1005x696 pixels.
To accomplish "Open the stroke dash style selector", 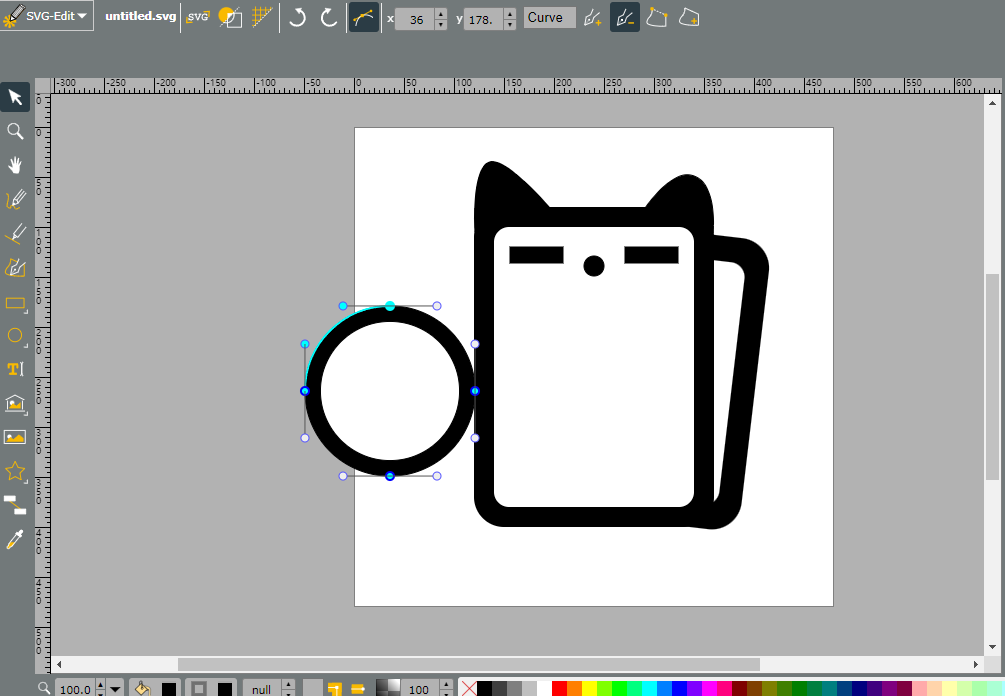I will pos(313,689).
